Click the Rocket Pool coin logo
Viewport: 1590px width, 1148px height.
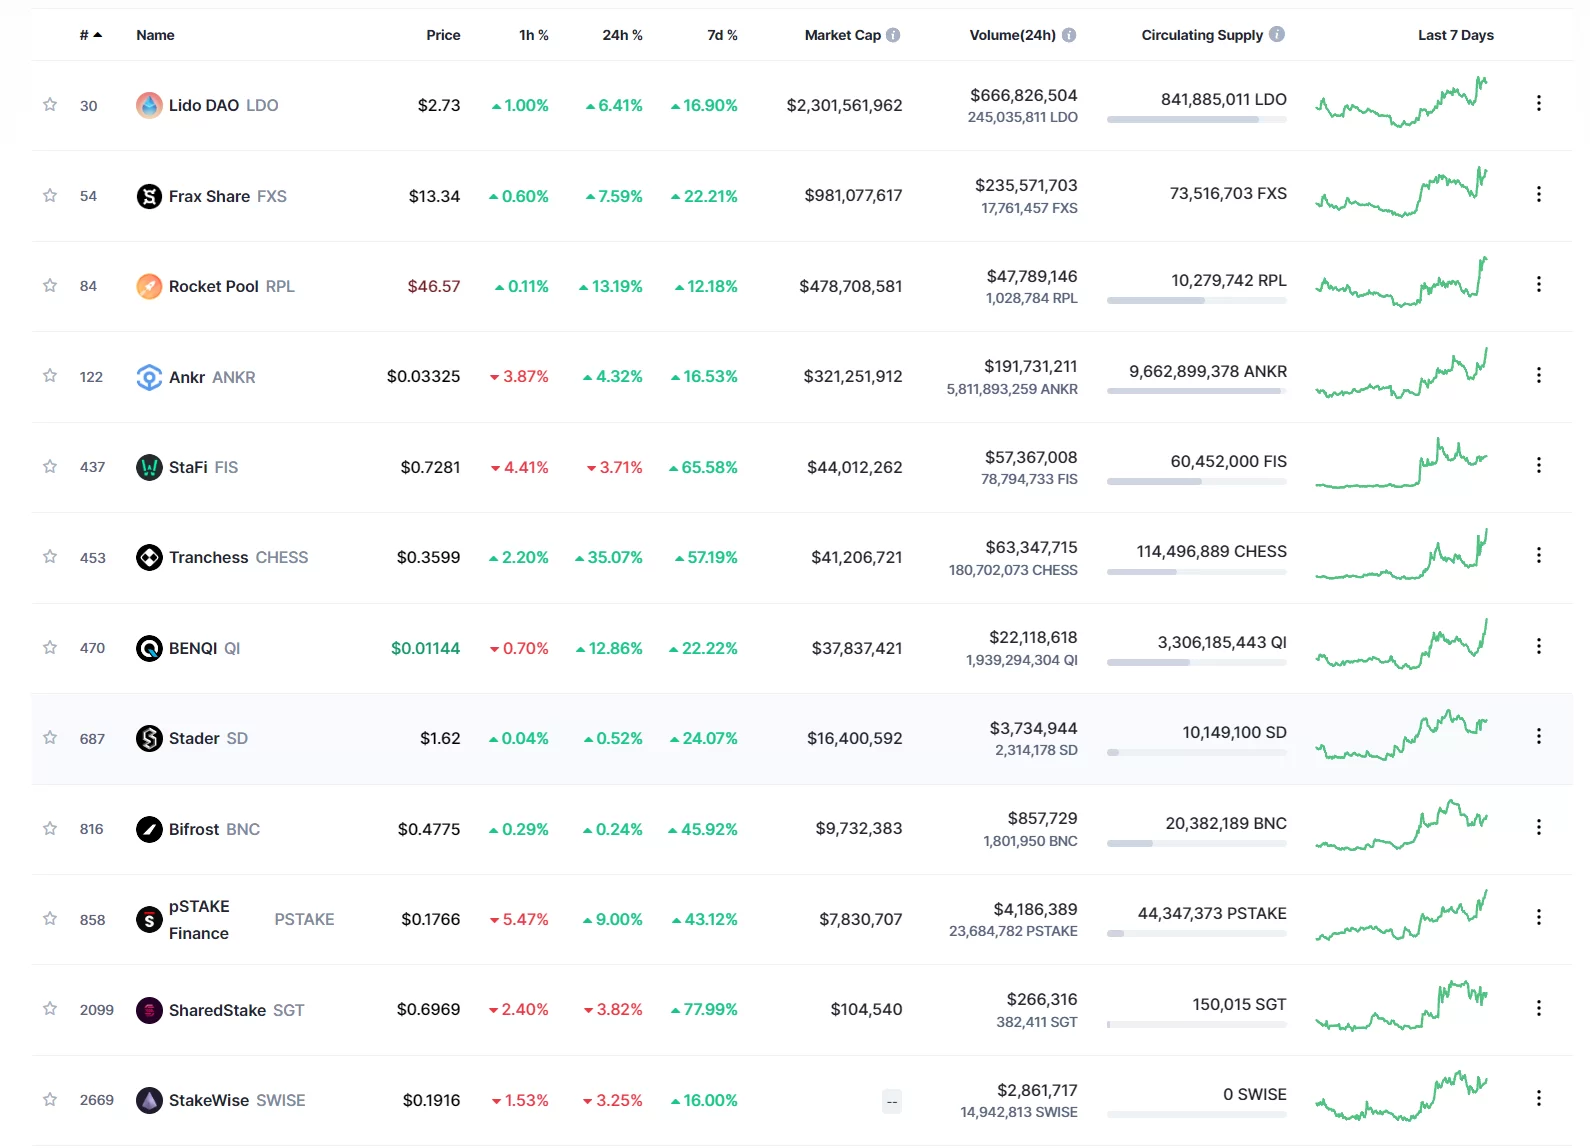149,286
